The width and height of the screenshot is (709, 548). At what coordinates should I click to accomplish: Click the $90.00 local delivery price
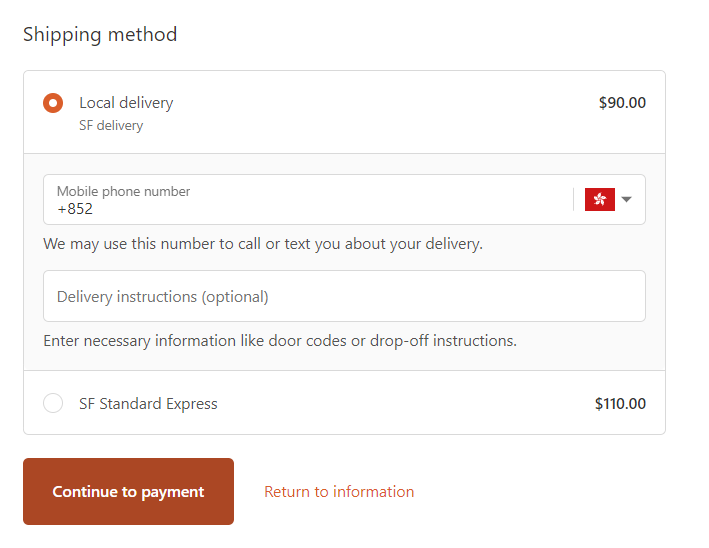[x=622, y=103]
